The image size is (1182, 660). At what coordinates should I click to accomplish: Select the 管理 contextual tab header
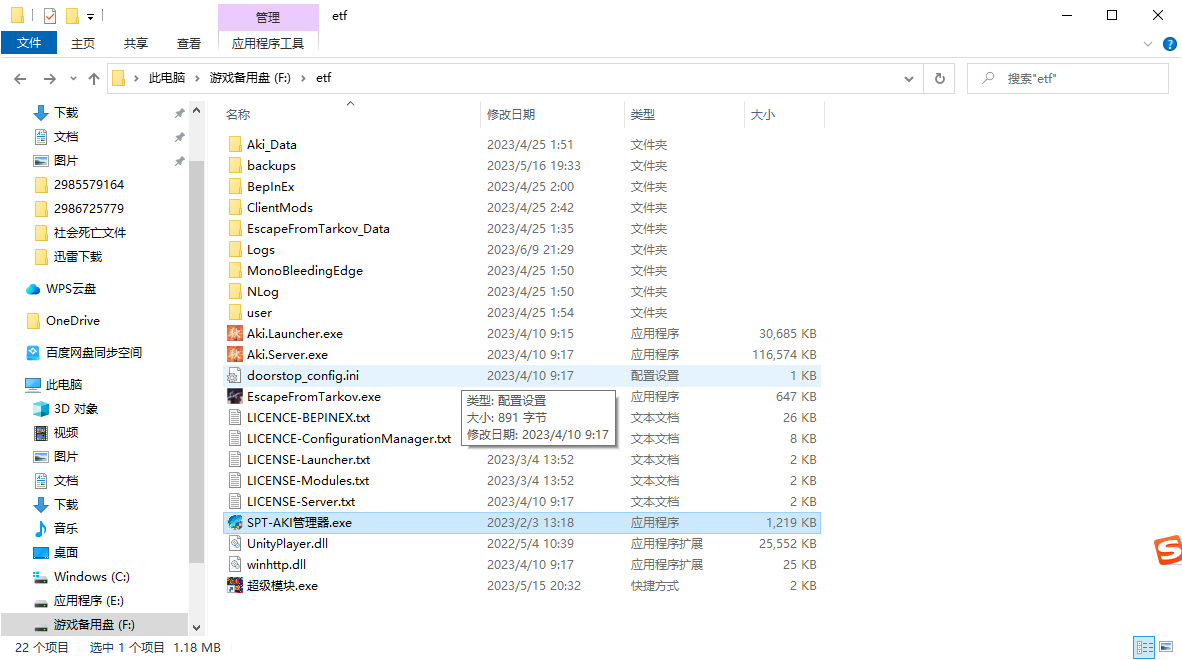(x=268, y=17)
